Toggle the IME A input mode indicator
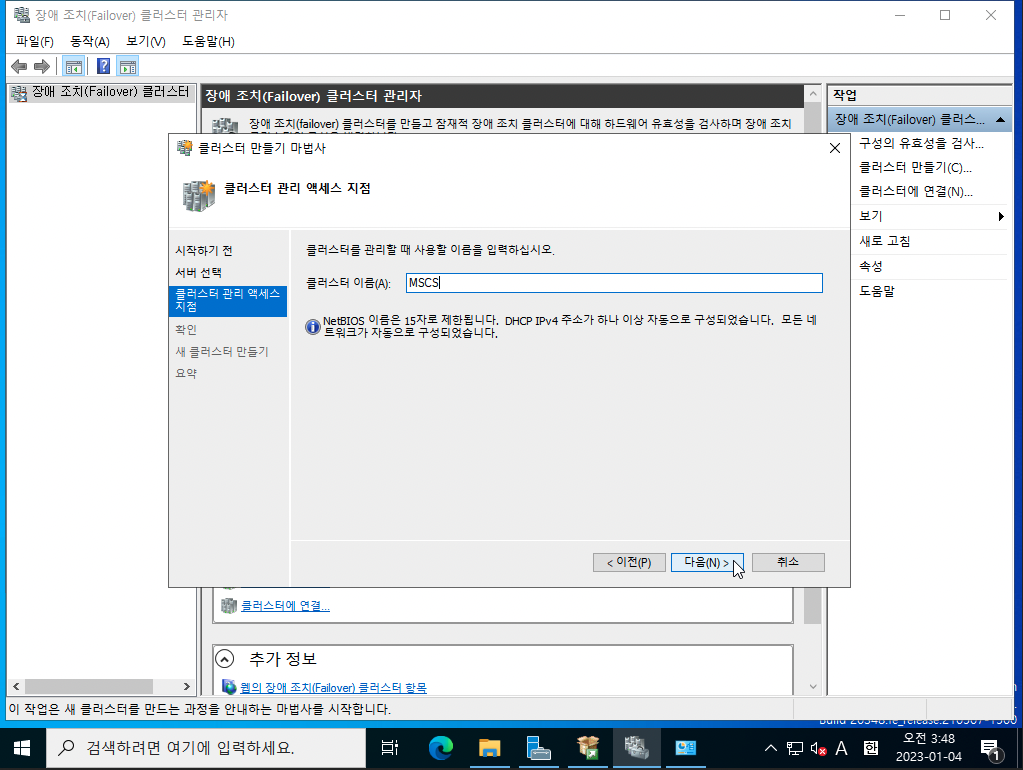Image resolution: width=1023 pixels, height=770 pixels. point(842,748)
